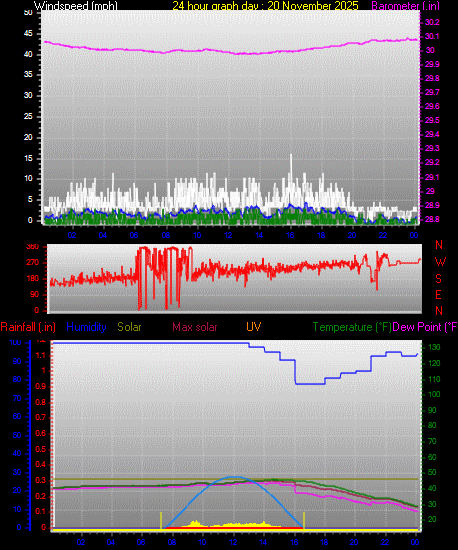The height and width of the screenshot is (550, 458).
Task: Select the 'Rainfall (.in)' legend label
Action: coord(28,327)
